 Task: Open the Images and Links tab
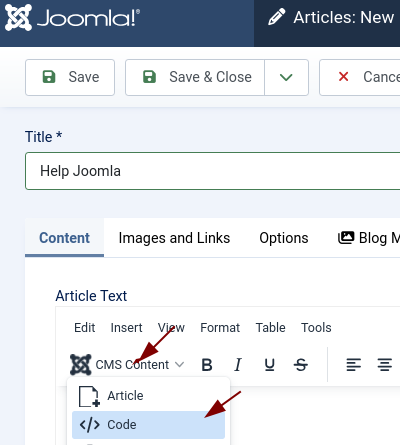pyautogui.click(x=174, y=238)
